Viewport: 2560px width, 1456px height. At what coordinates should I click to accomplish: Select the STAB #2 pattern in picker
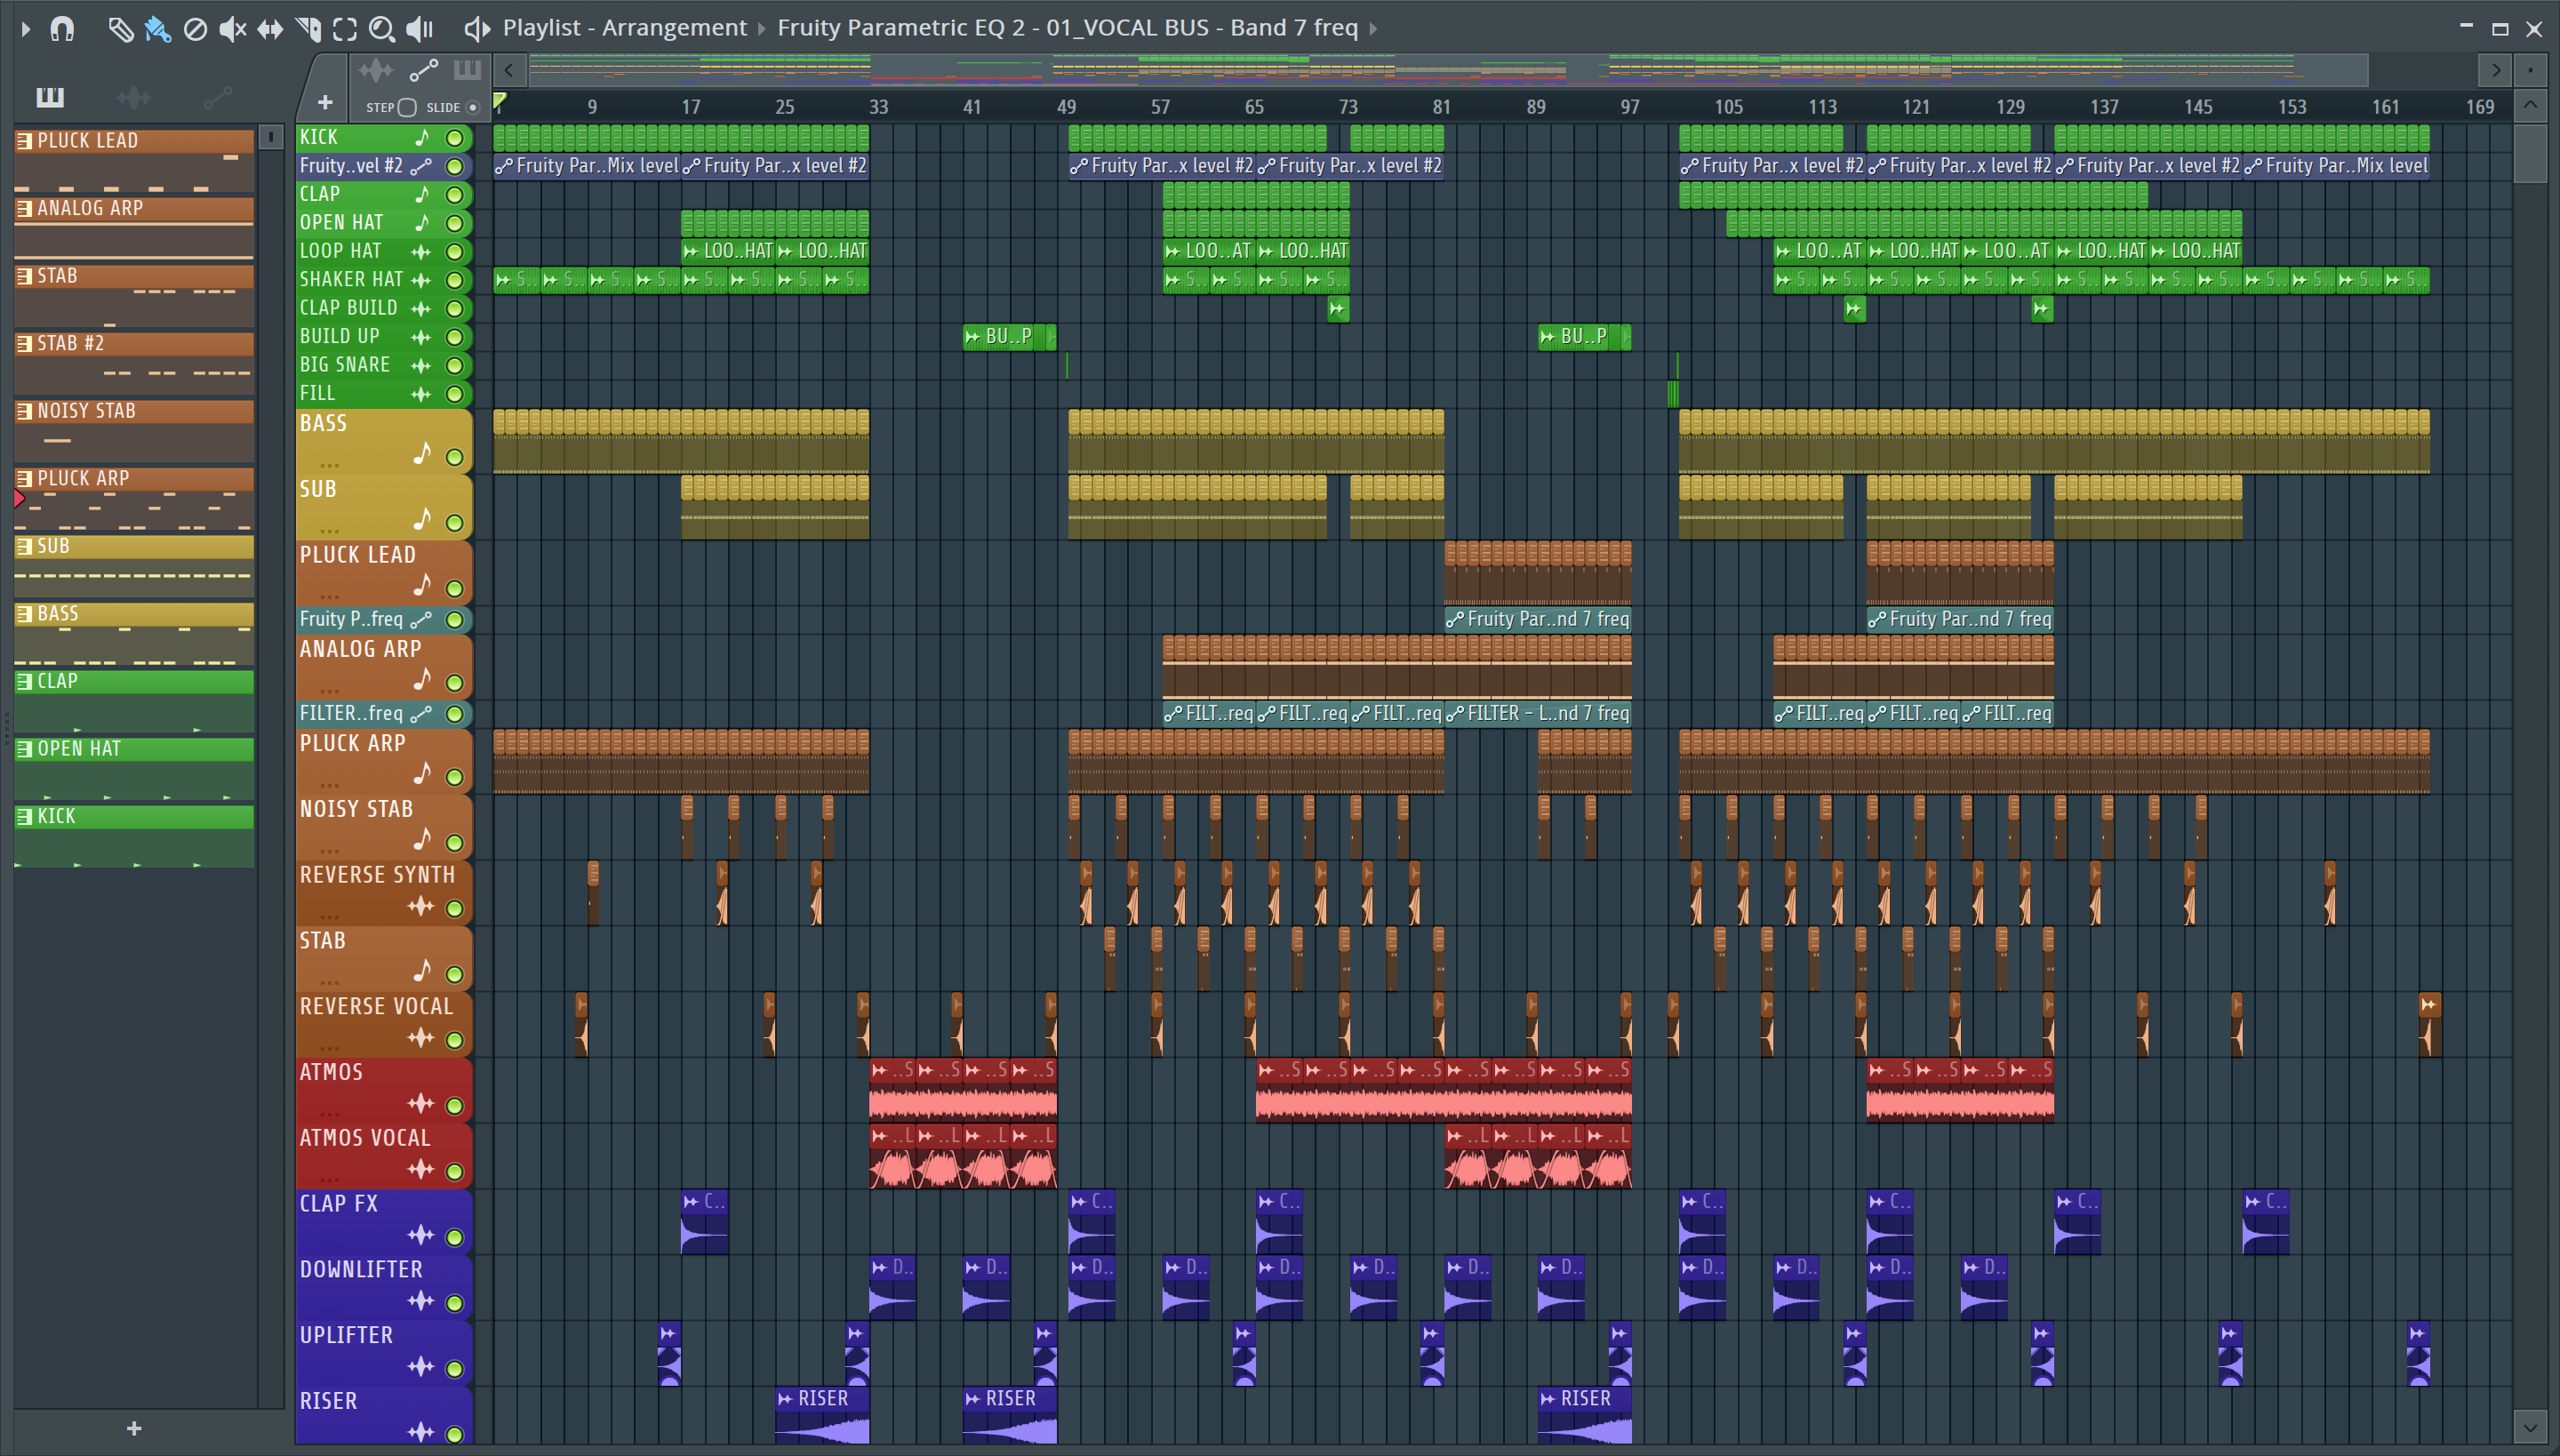134,363
